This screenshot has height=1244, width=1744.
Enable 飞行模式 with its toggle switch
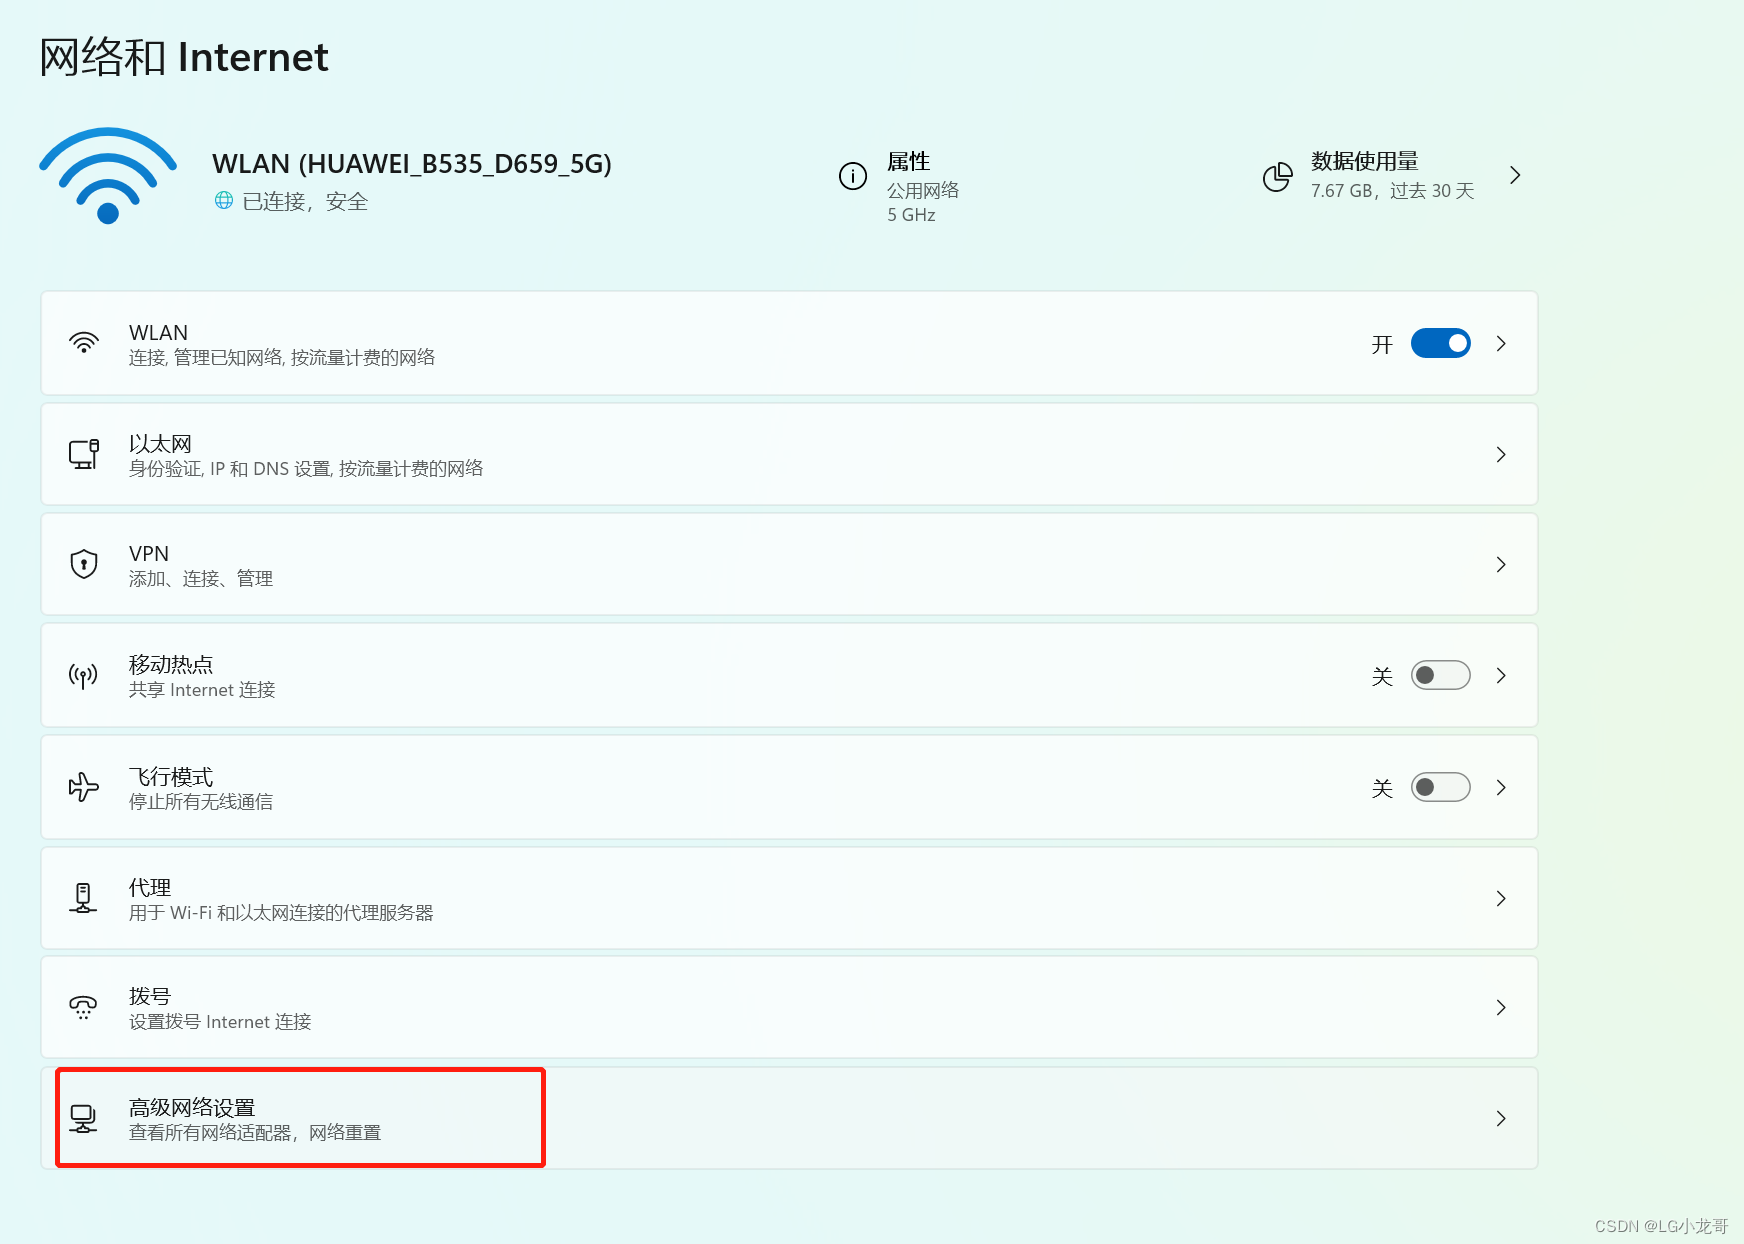pyautogui.click(x=1440, y=787)
